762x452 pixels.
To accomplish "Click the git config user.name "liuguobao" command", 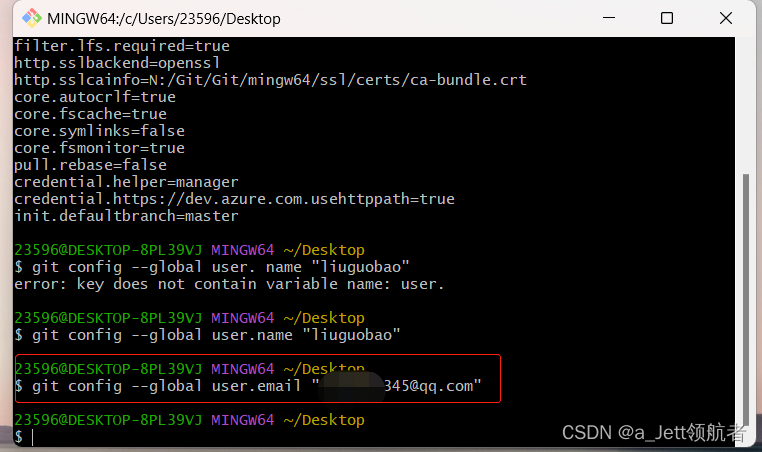I will [208, 335].
